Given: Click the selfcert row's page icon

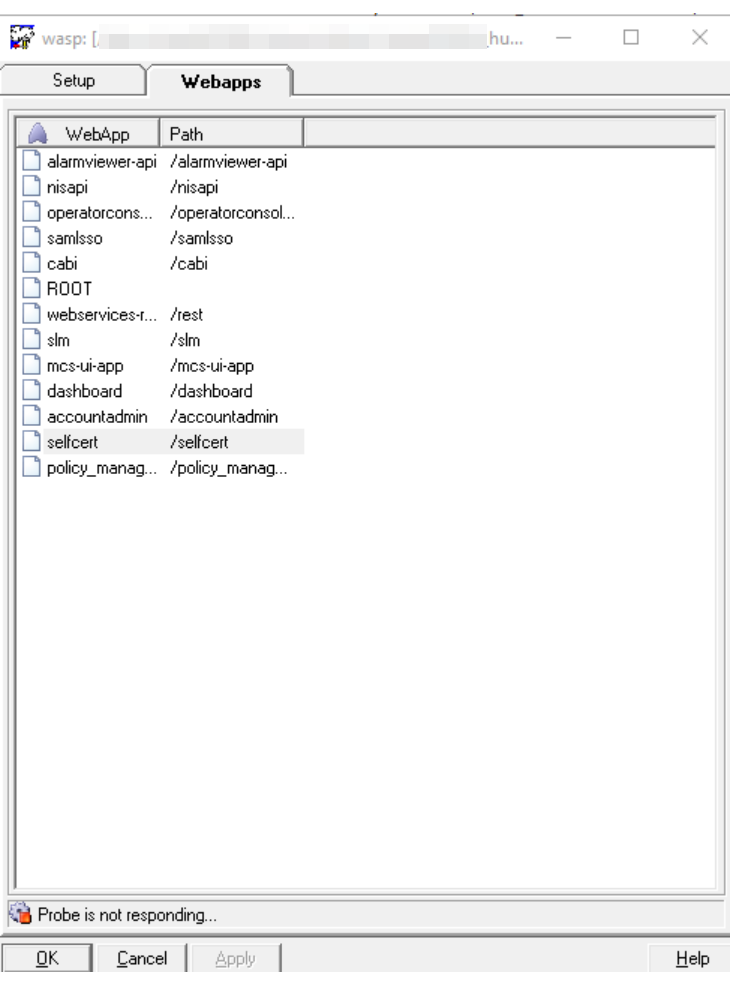Looking at the screenshot, I should [32, 442].
